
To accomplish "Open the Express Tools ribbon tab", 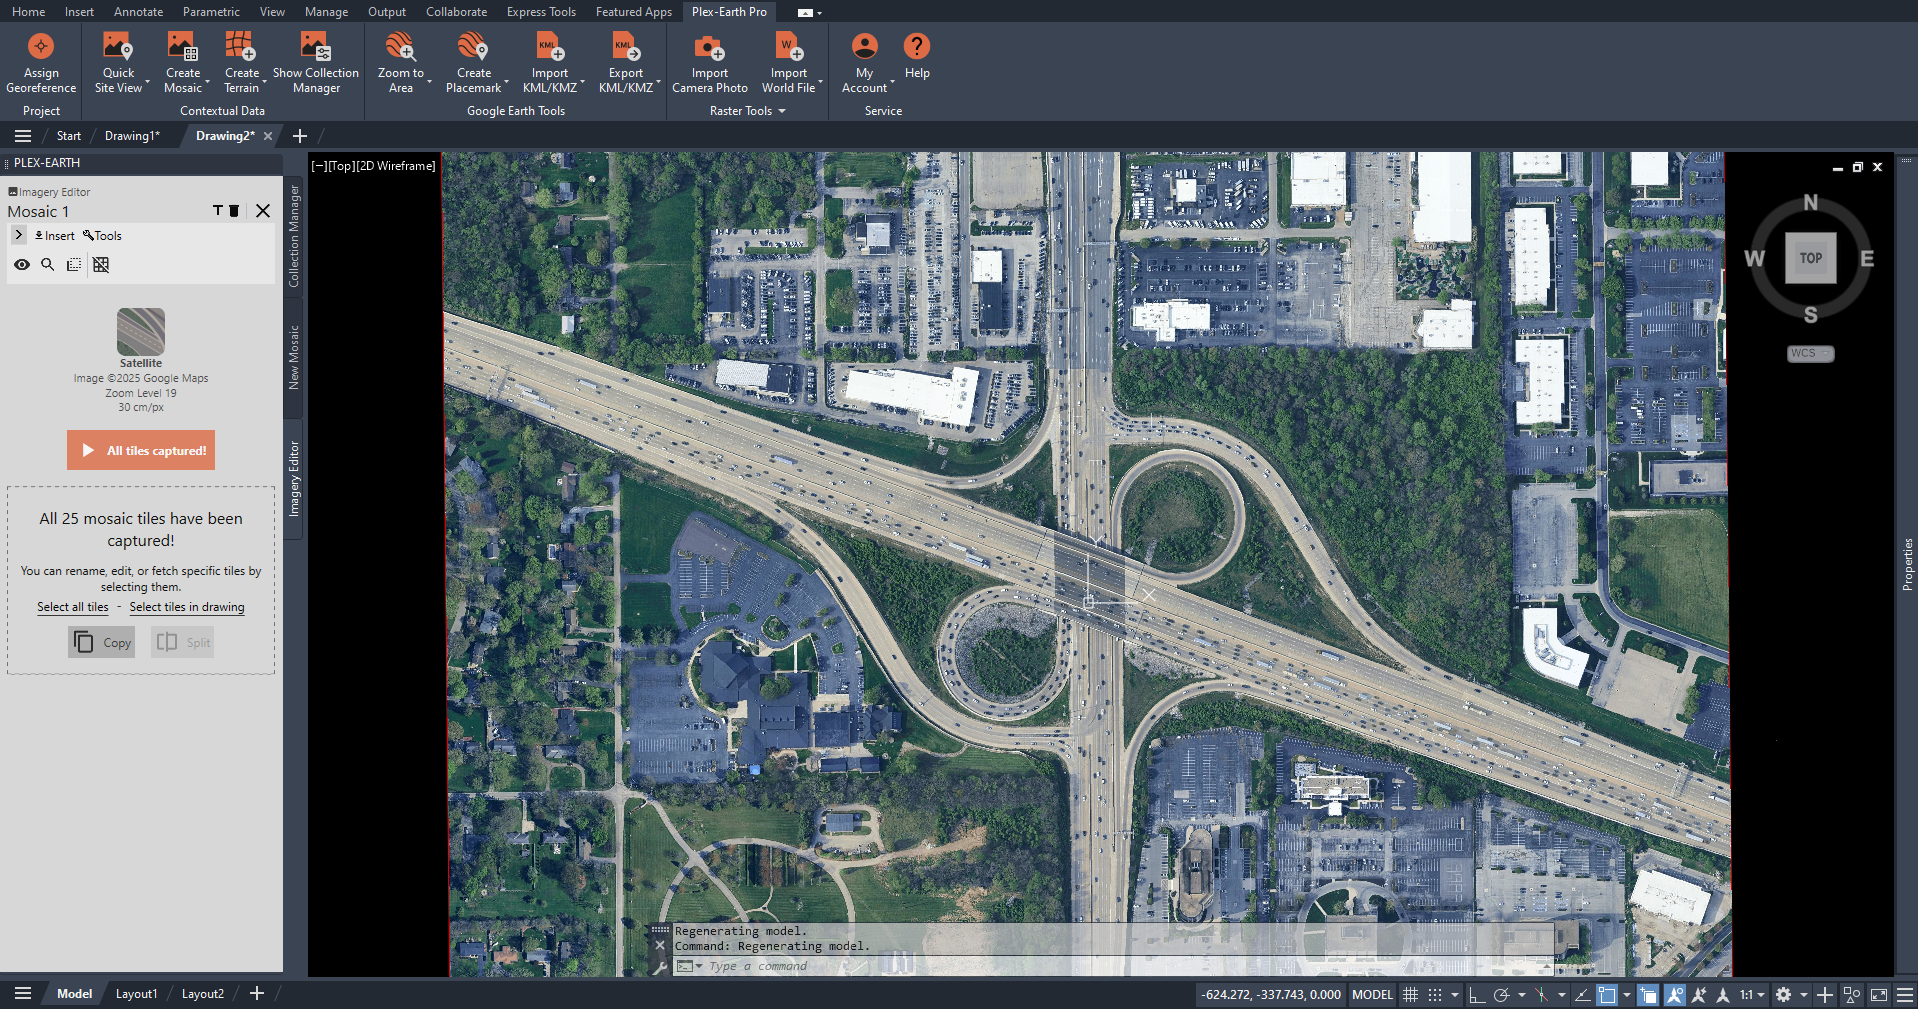I will (x=541, y=12).
